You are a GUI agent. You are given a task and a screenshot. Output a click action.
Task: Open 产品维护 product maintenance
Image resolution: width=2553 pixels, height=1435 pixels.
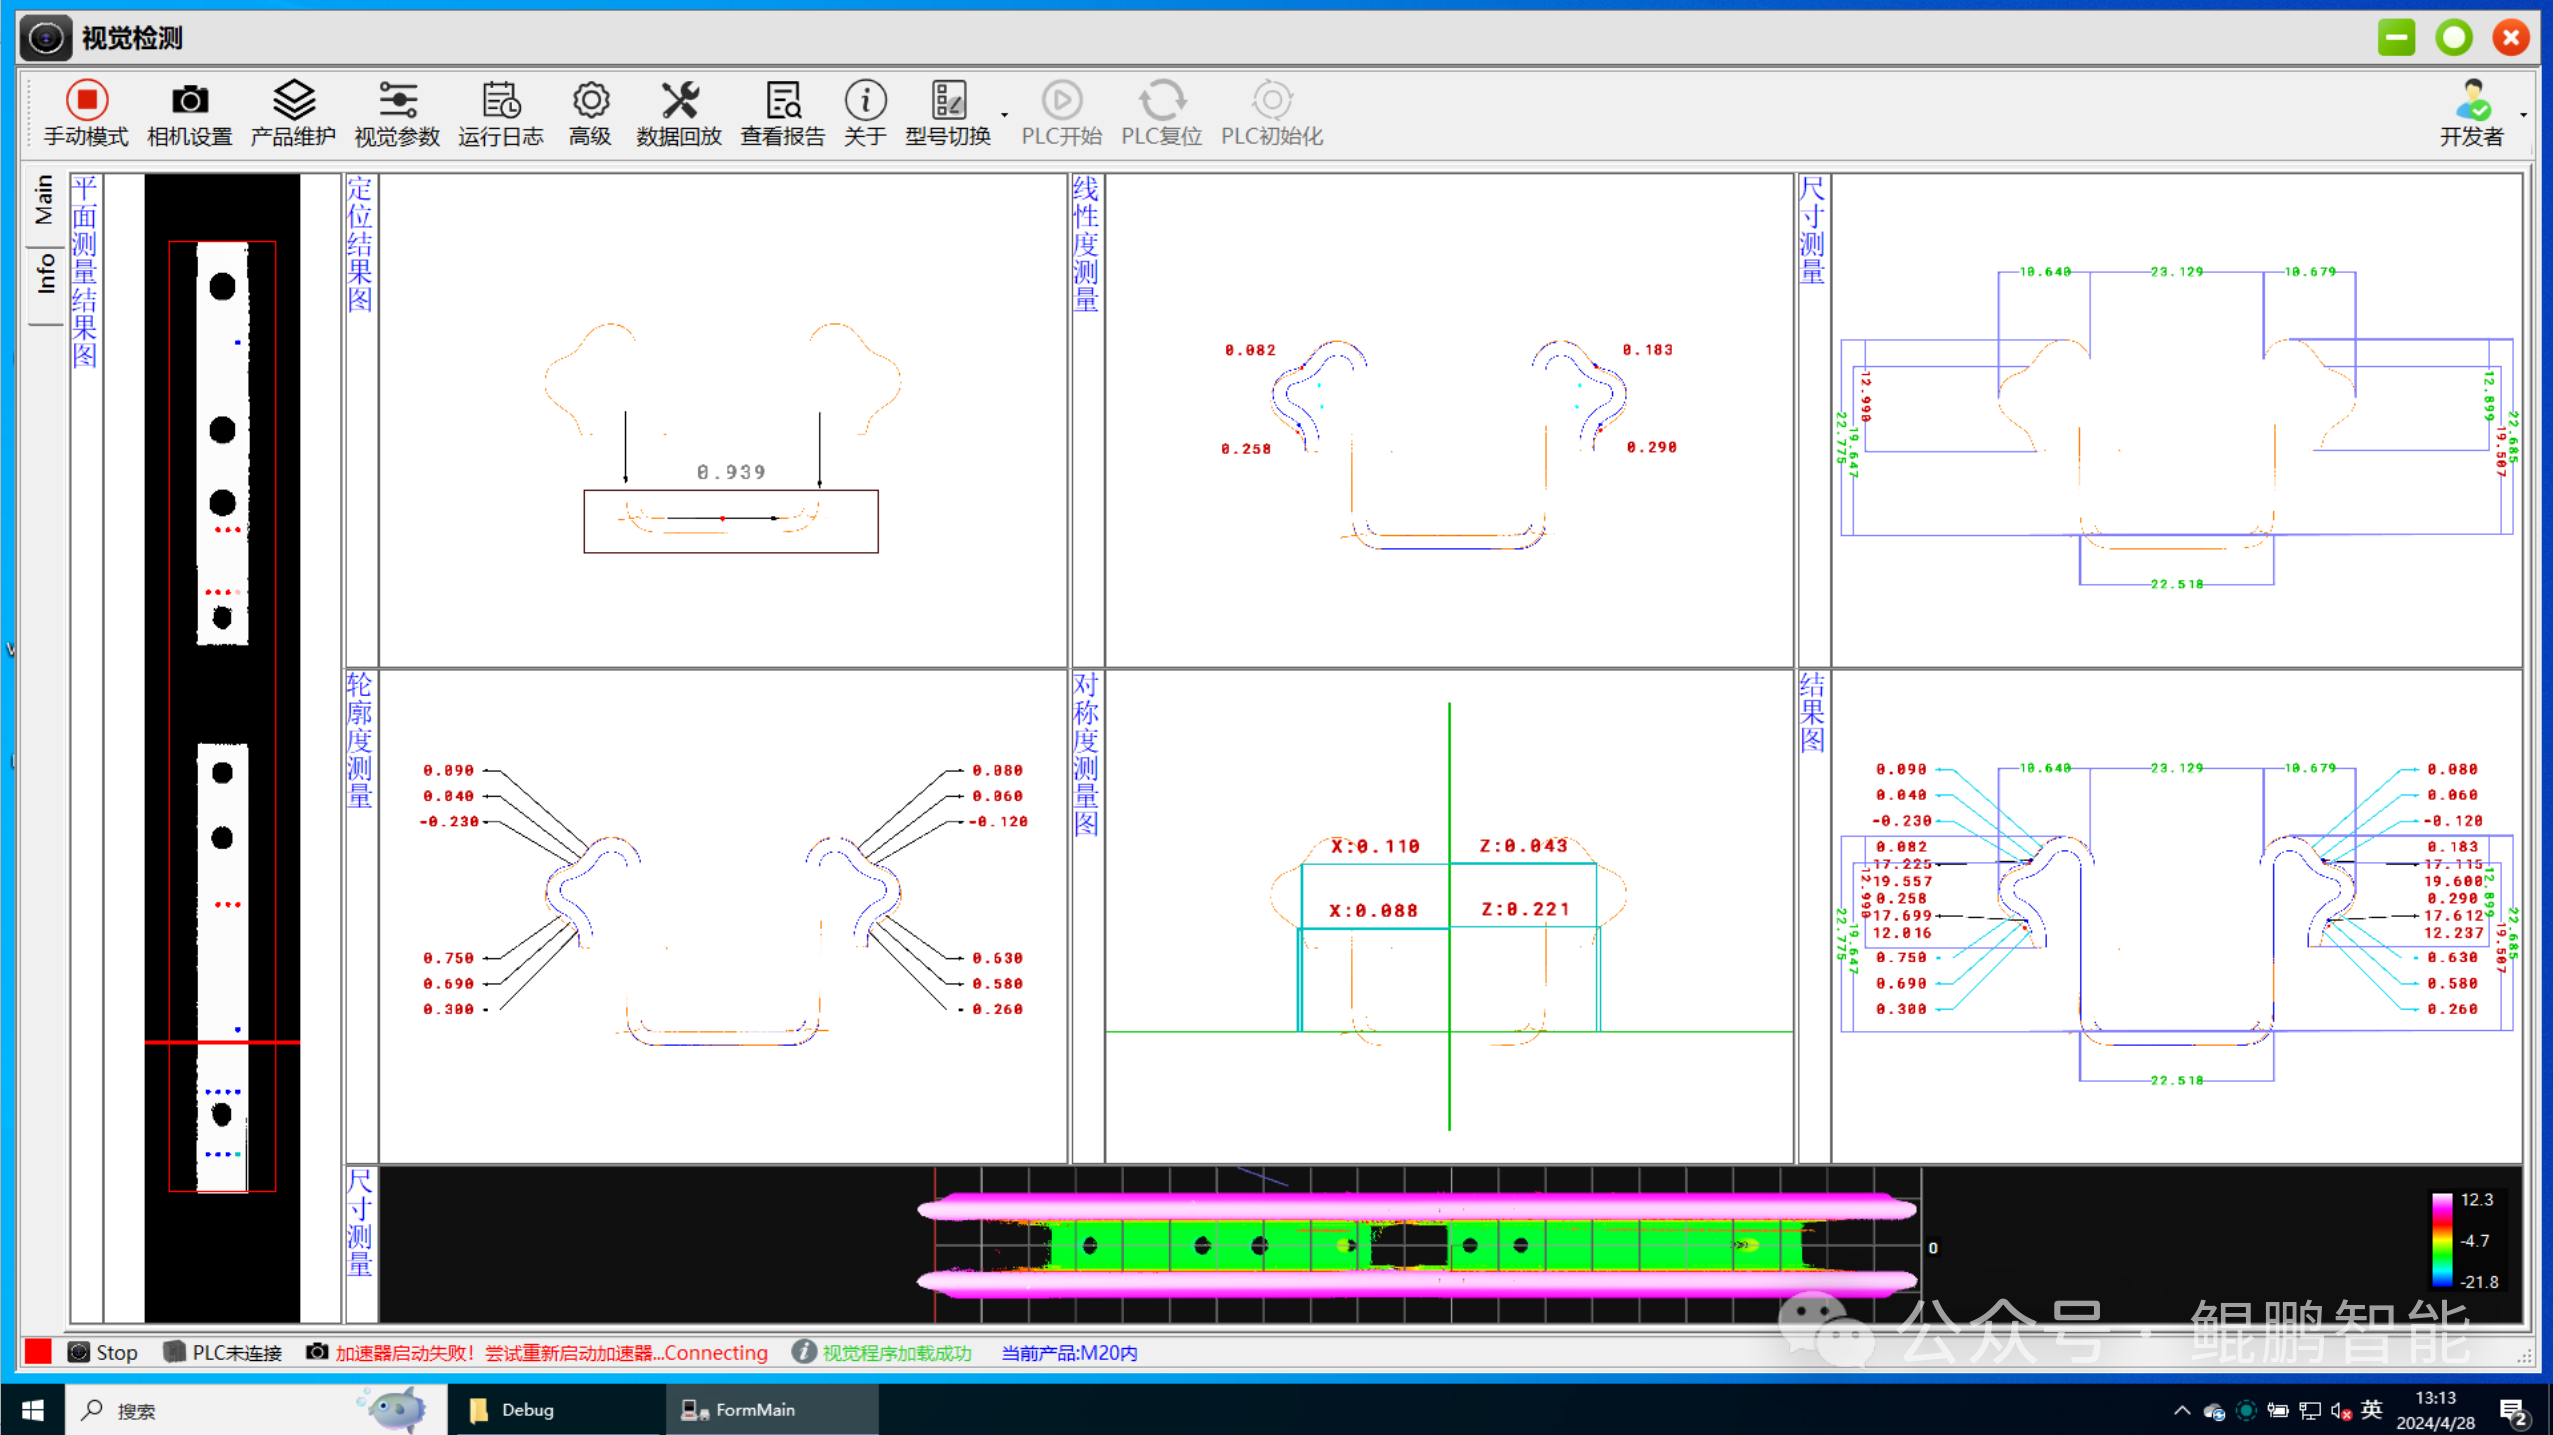click(x=293, y=101)
